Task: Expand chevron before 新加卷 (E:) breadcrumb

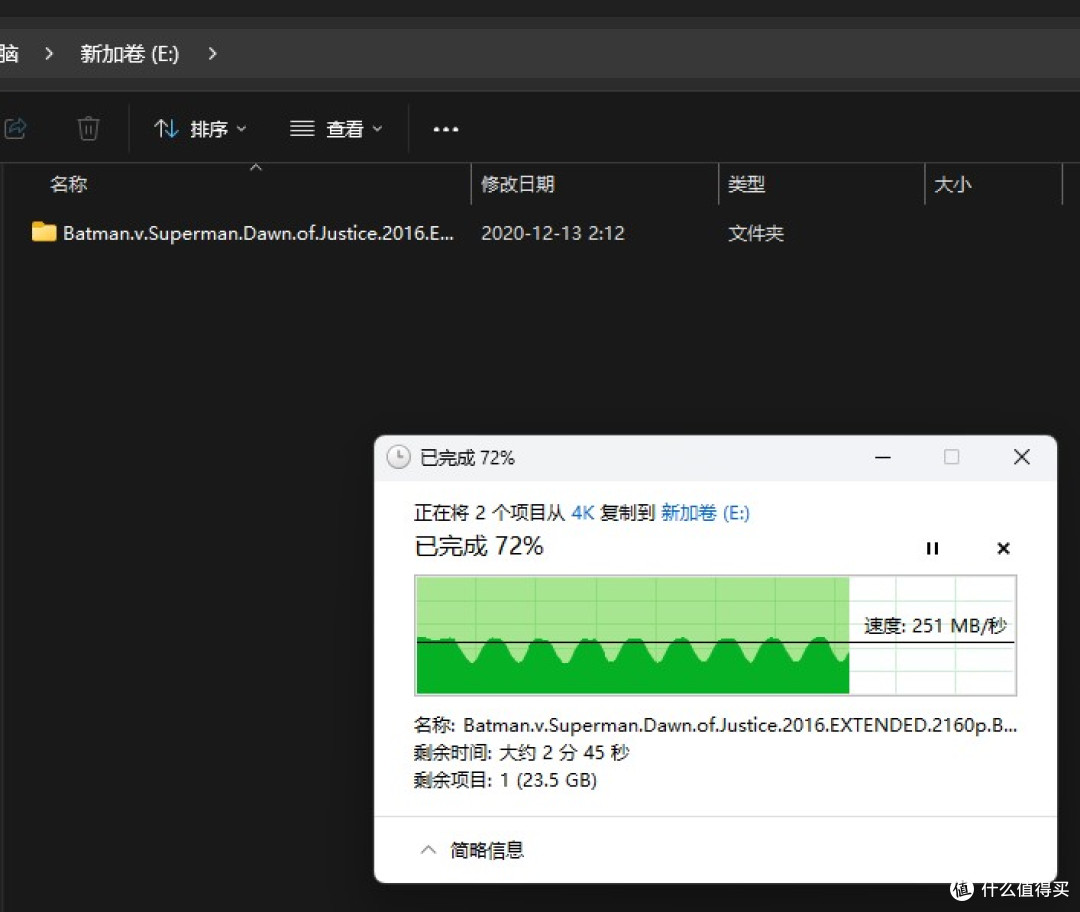Action: (x=49, y=54)
